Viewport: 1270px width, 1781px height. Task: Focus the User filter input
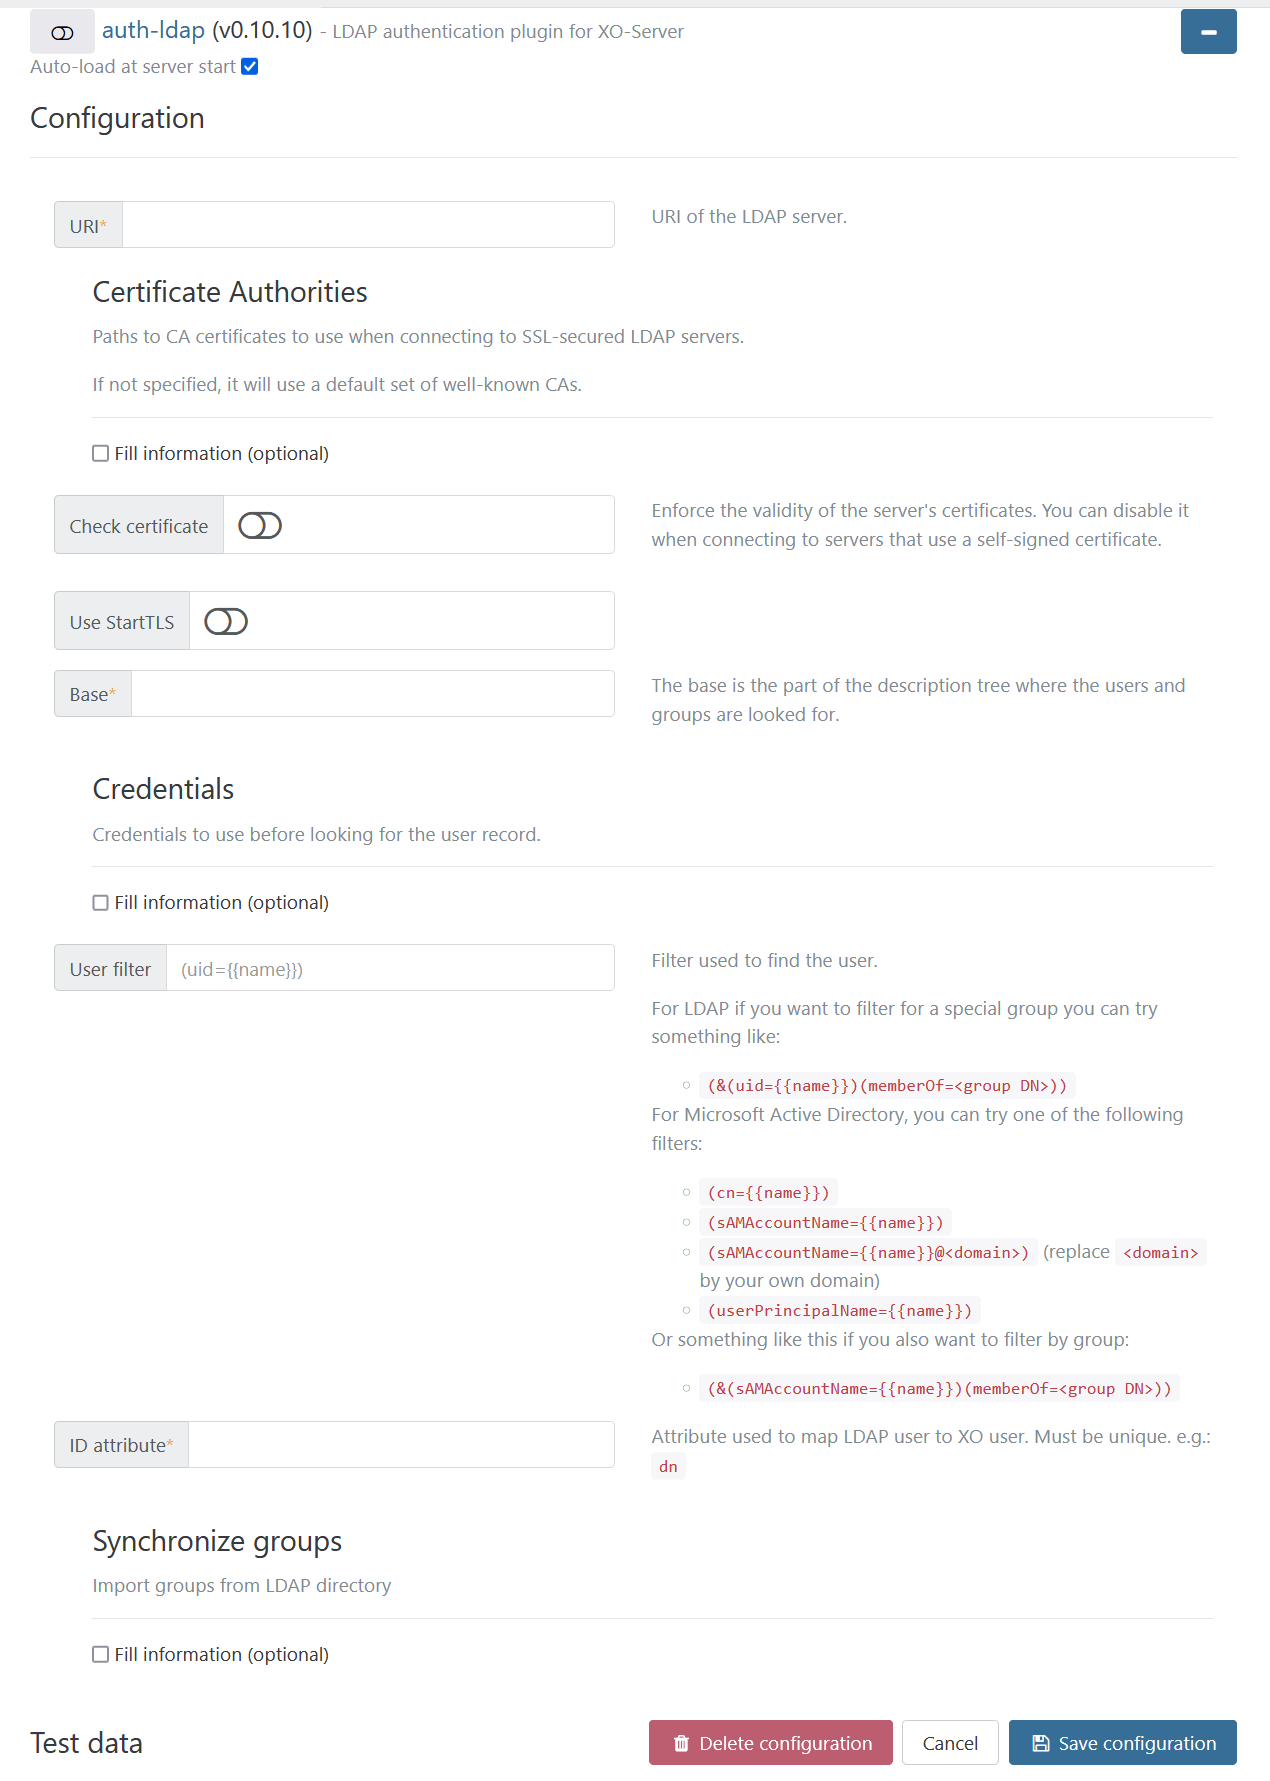389,967
